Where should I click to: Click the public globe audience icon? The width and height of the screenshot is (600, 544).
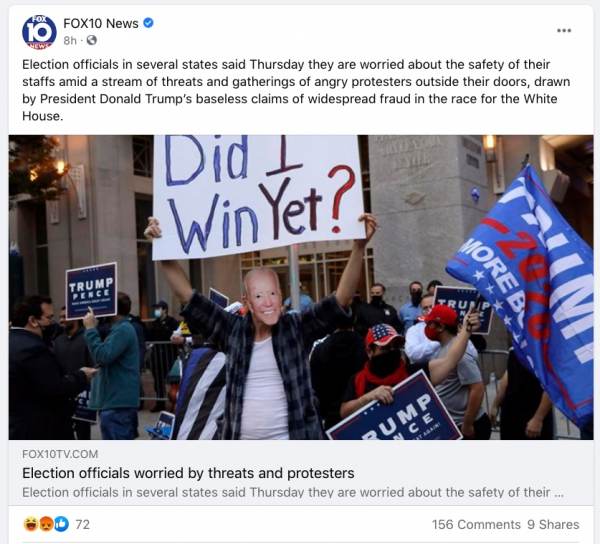[91, 40]
